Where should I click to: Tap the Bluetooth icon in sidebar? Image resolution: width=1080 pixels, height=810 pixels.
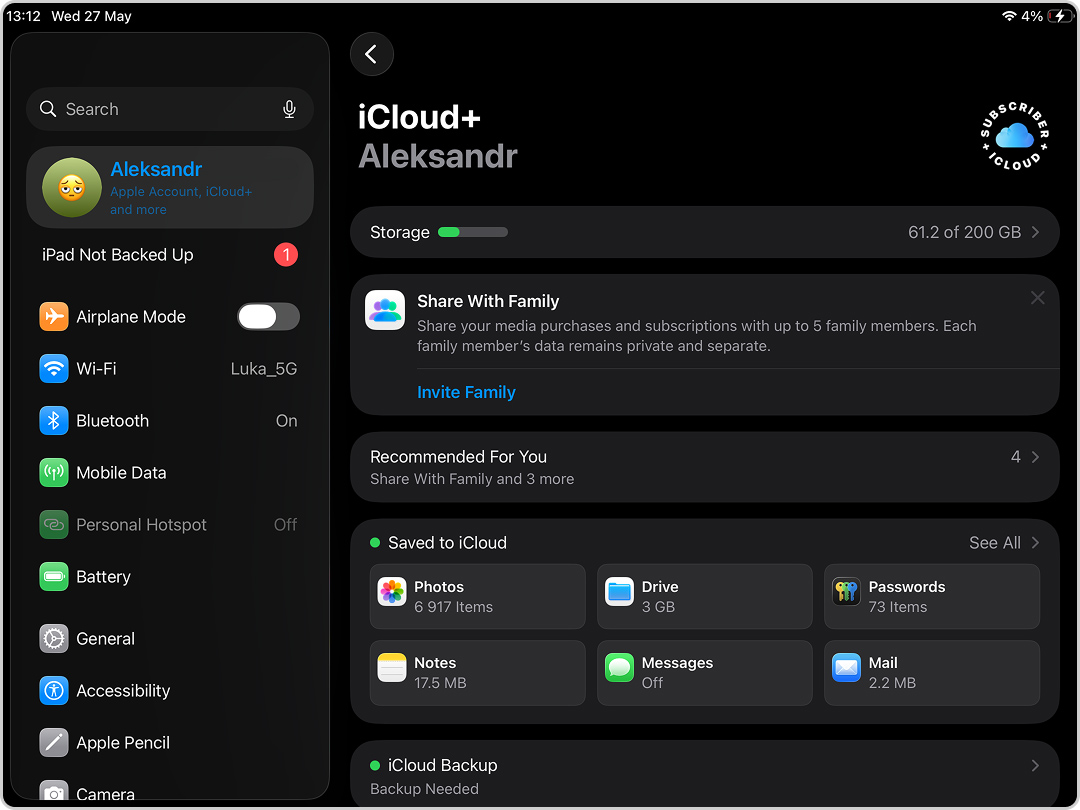tap(54, 421)
